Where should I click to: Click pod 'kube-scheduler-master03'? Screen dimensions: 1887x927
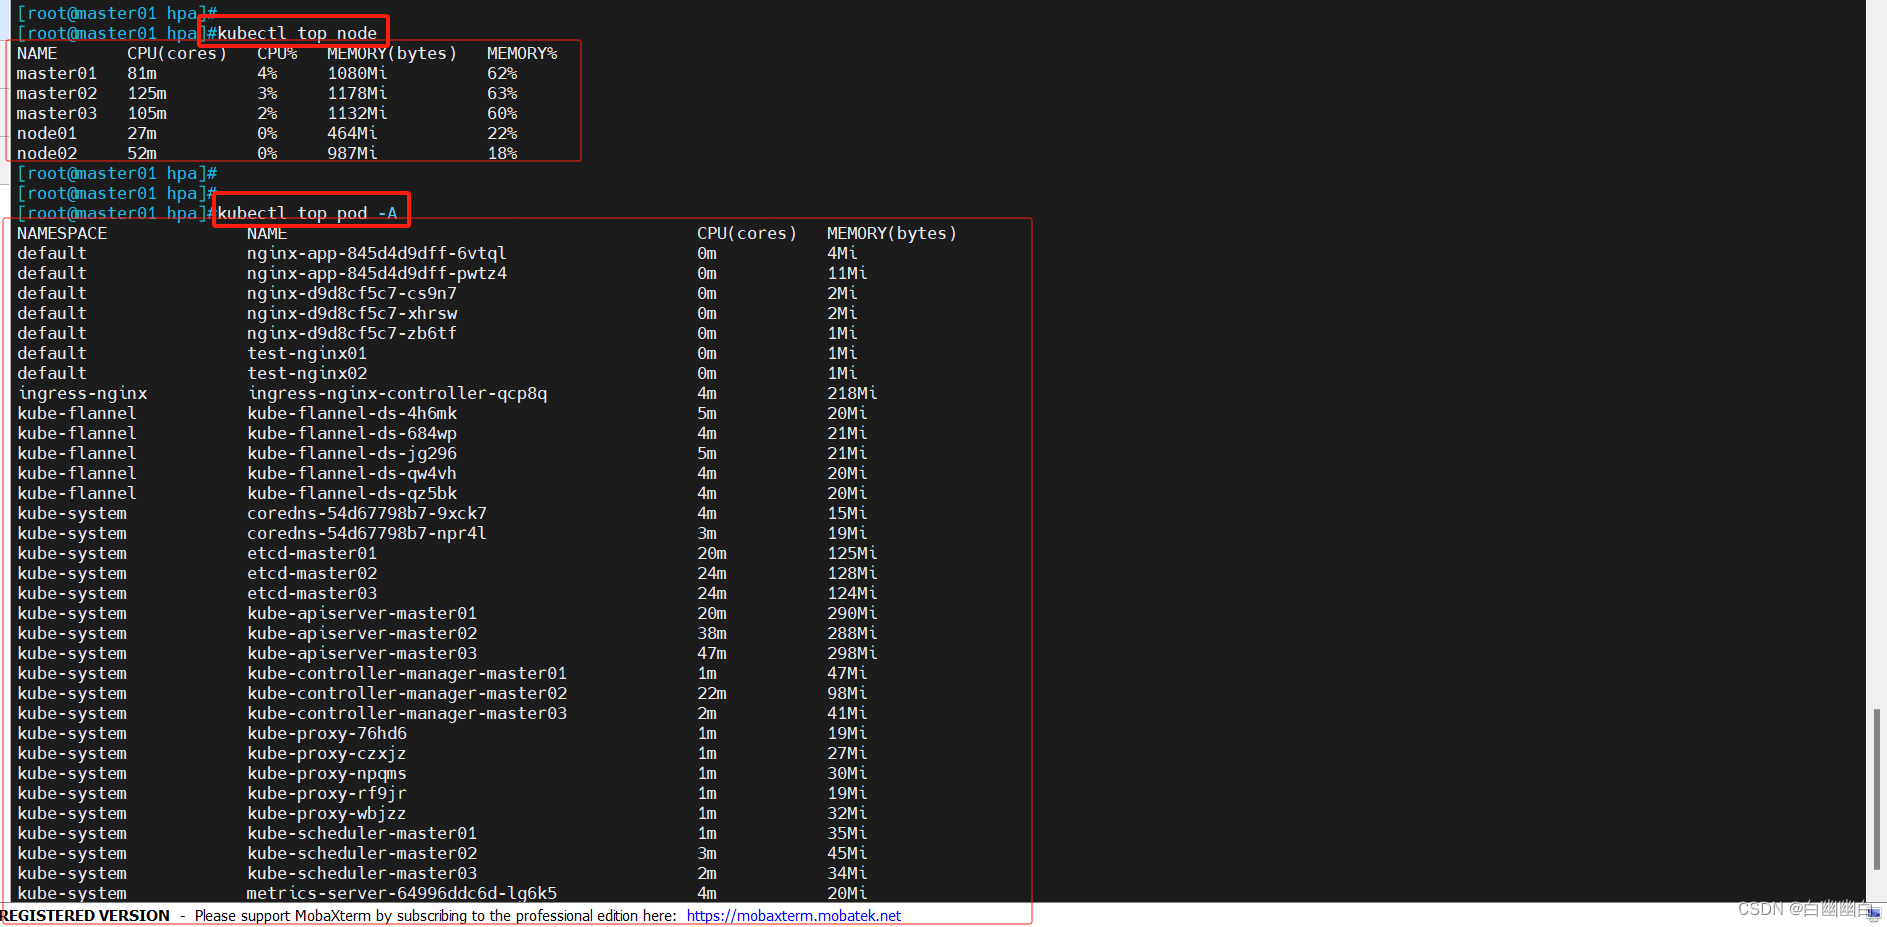click(362, 873)
